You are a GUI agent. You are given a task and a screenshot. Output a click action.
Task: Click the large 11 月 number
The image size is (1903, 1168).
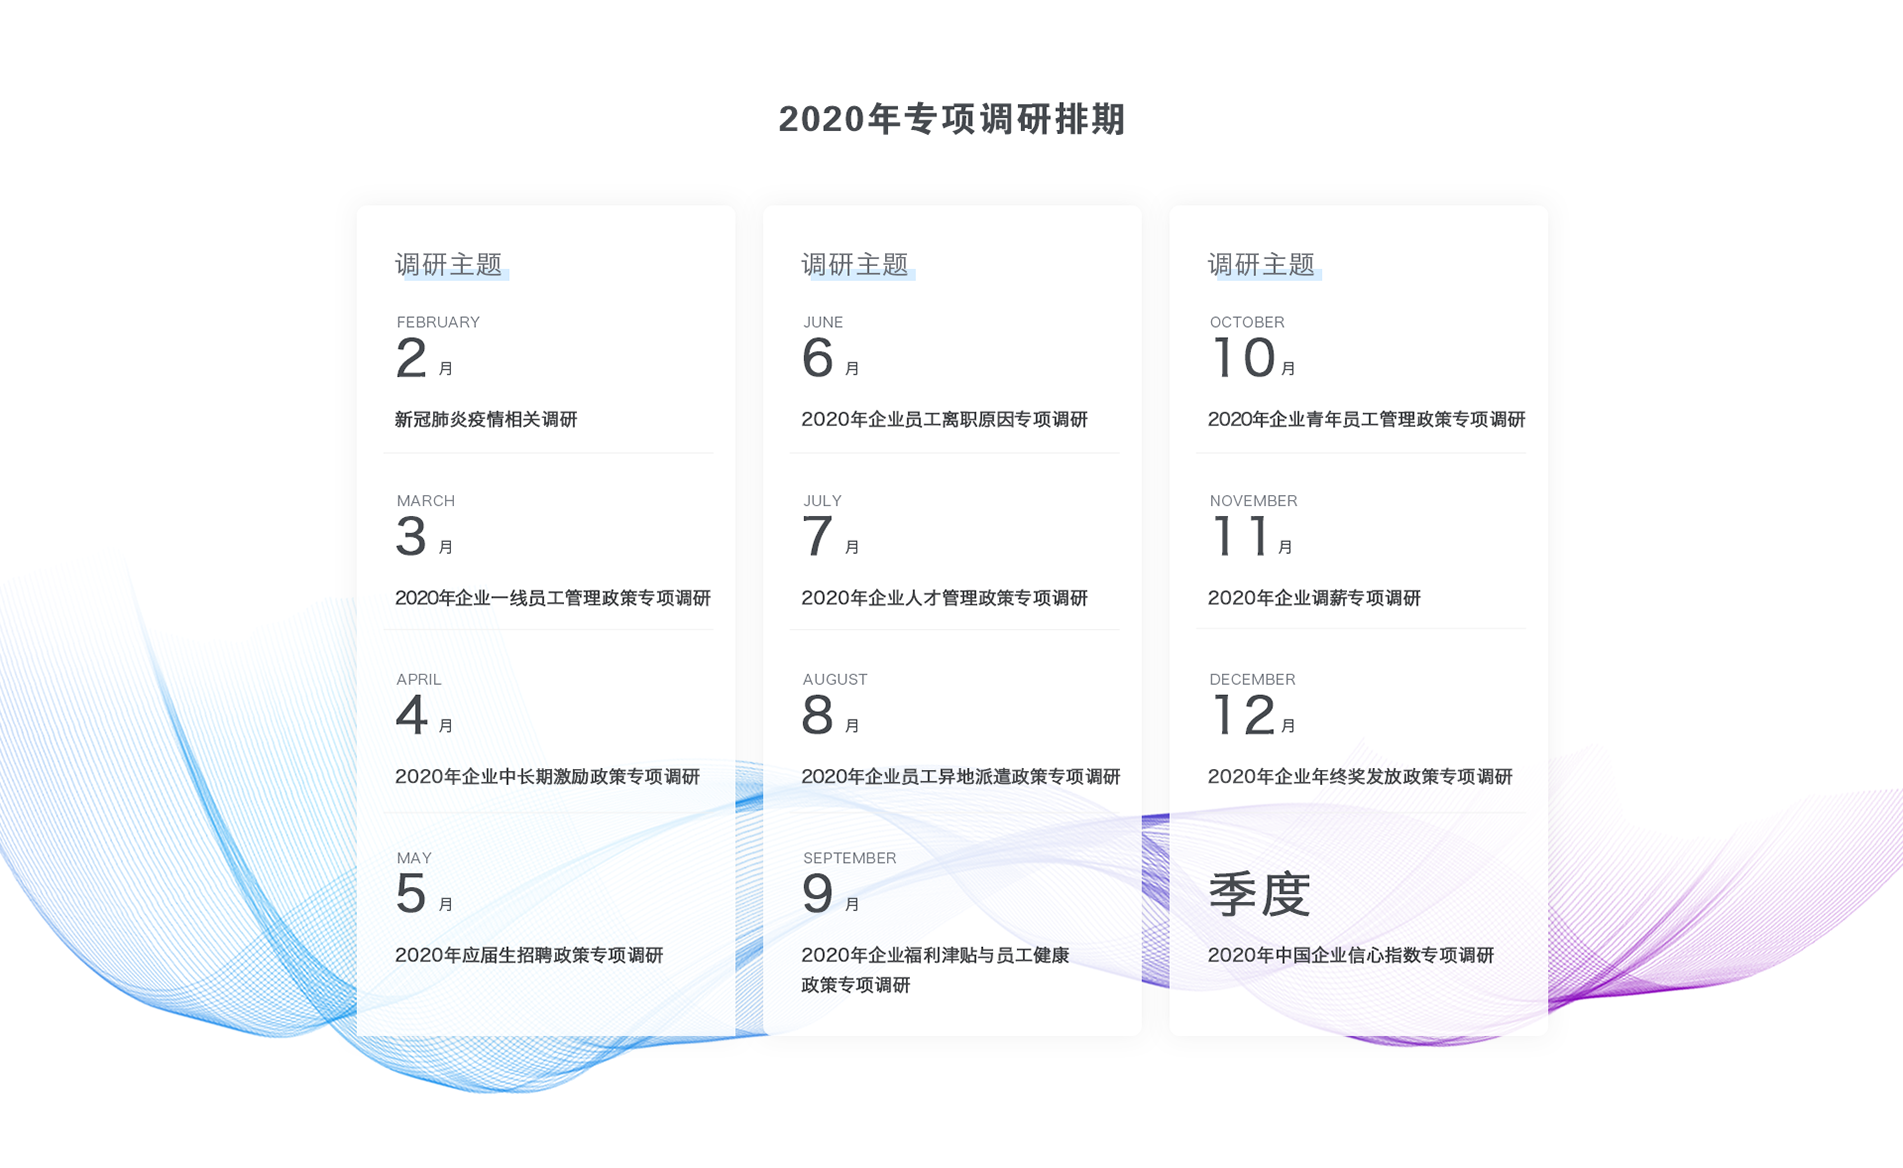click(1252, 537)
